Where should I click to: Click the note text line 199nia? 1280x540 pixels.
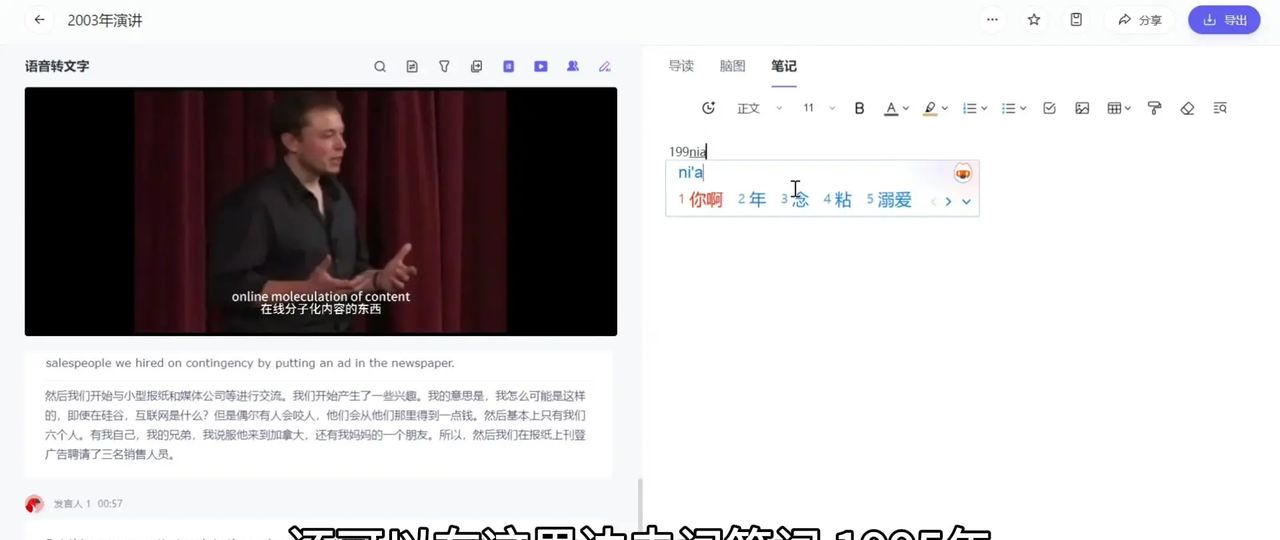pos(688,151)
